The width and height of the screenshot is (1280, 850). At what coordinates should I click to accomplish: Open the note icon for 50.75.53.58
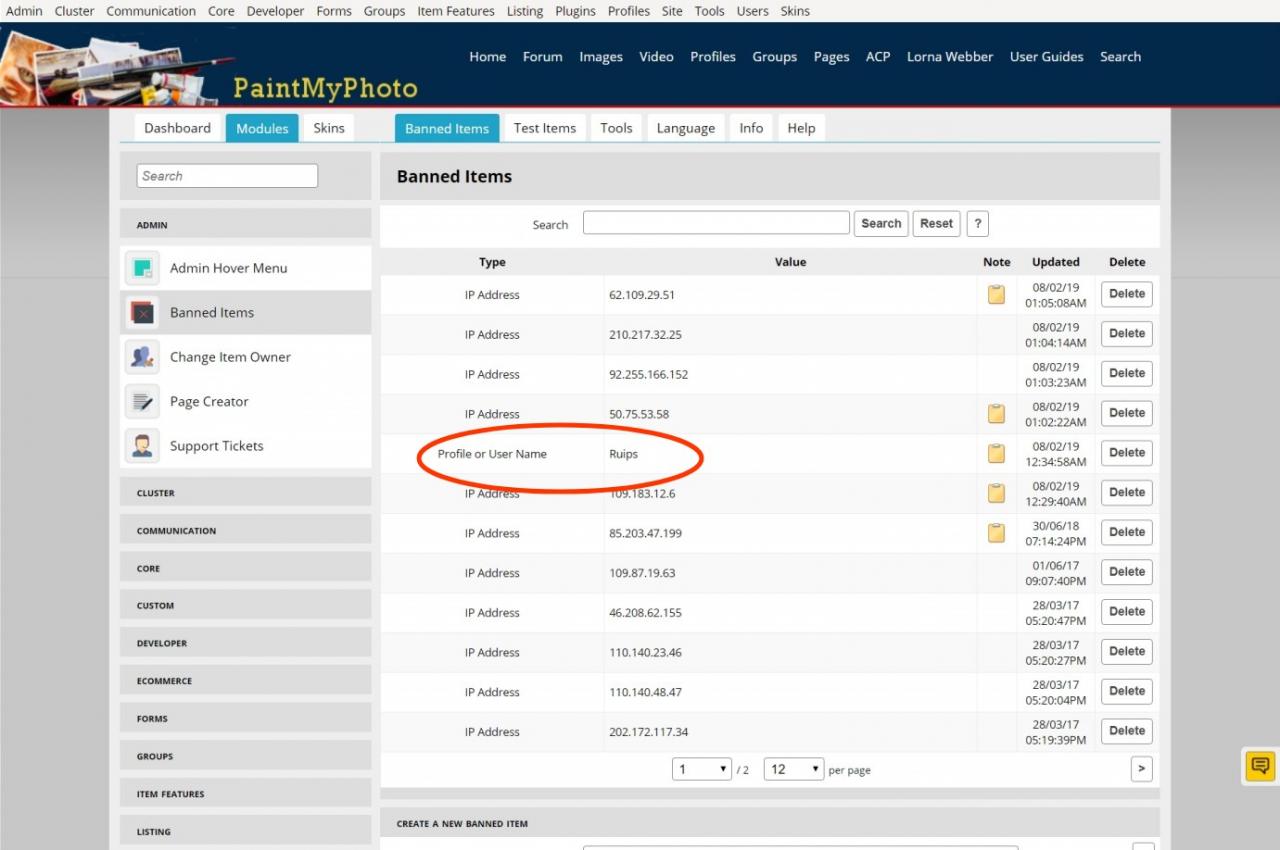pyautogui.click(x=996, y=414)
